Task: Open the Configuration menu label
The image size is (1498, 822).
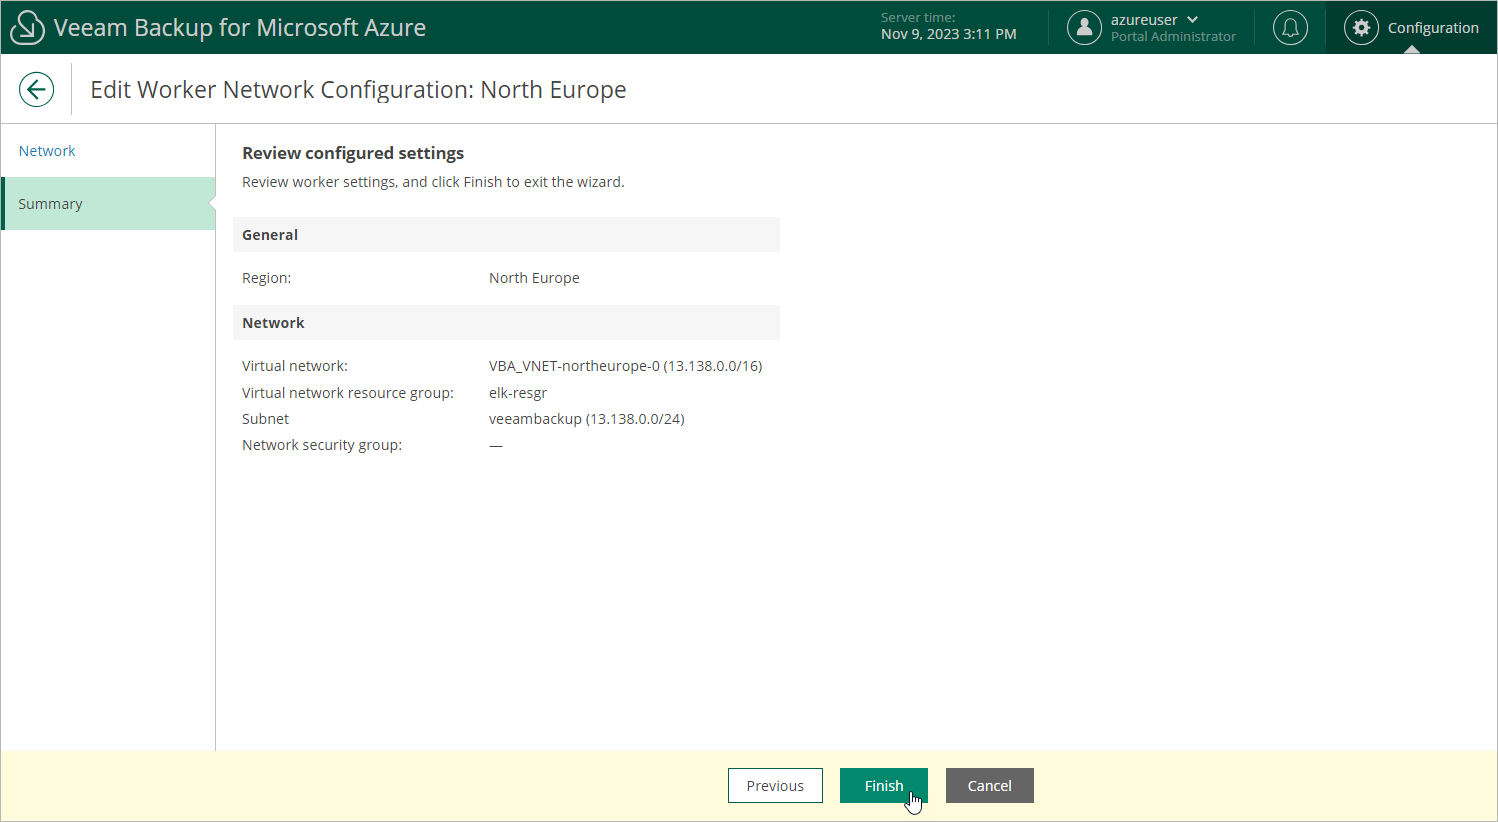Action: 1432,28
